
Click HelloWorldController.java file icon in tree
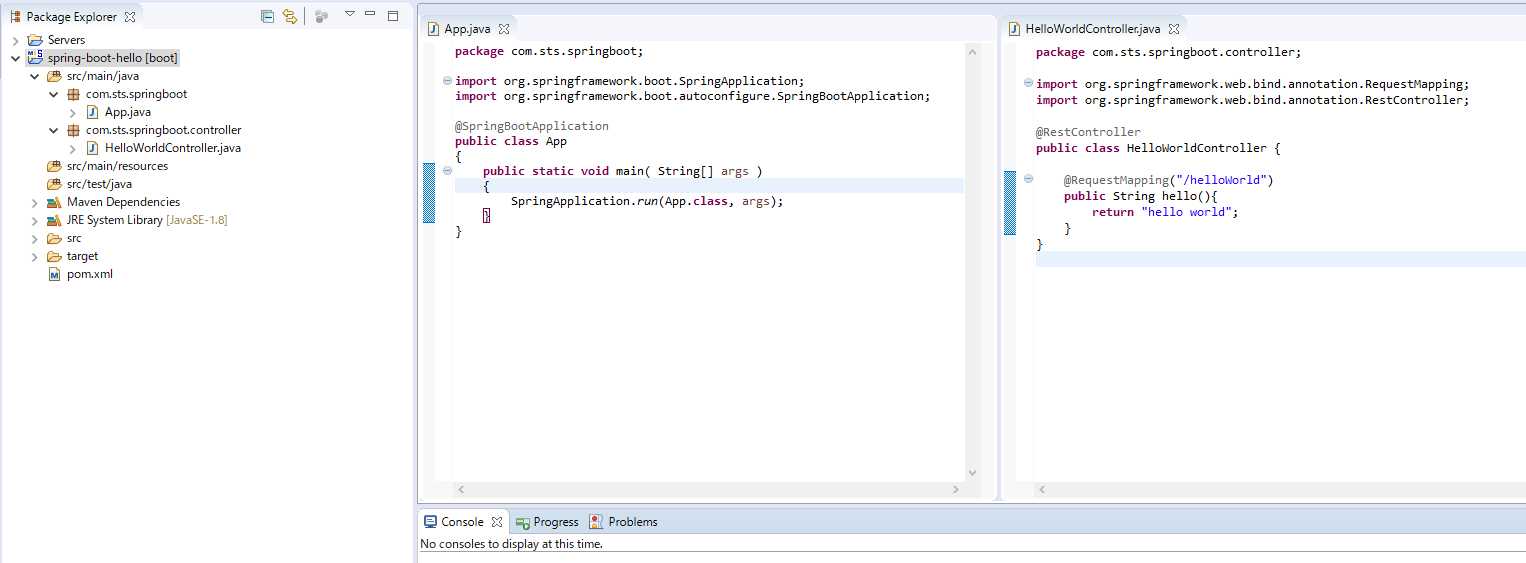click(x=92, y=148)
